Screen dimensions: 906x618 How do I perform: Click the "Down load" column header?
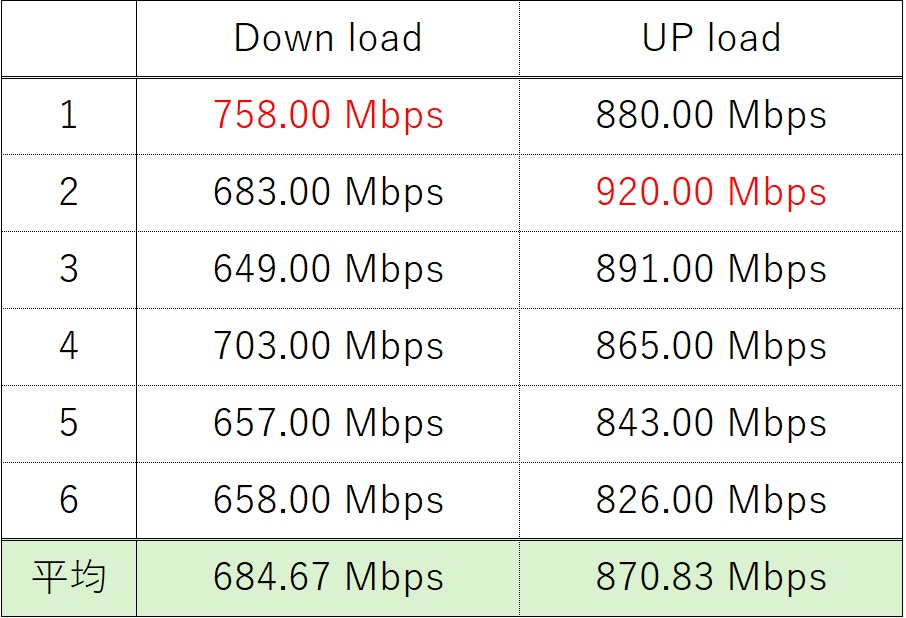pos(328,39)
